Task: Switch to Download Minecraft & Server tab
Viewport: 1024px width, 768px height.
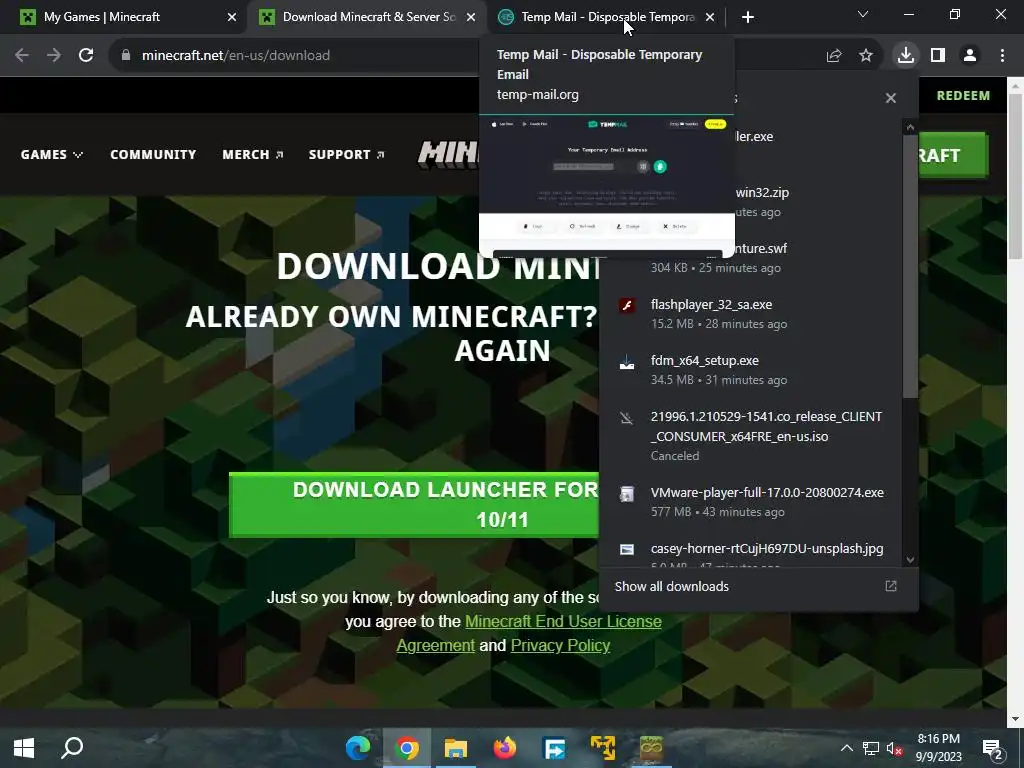Action: coord(366,17)
